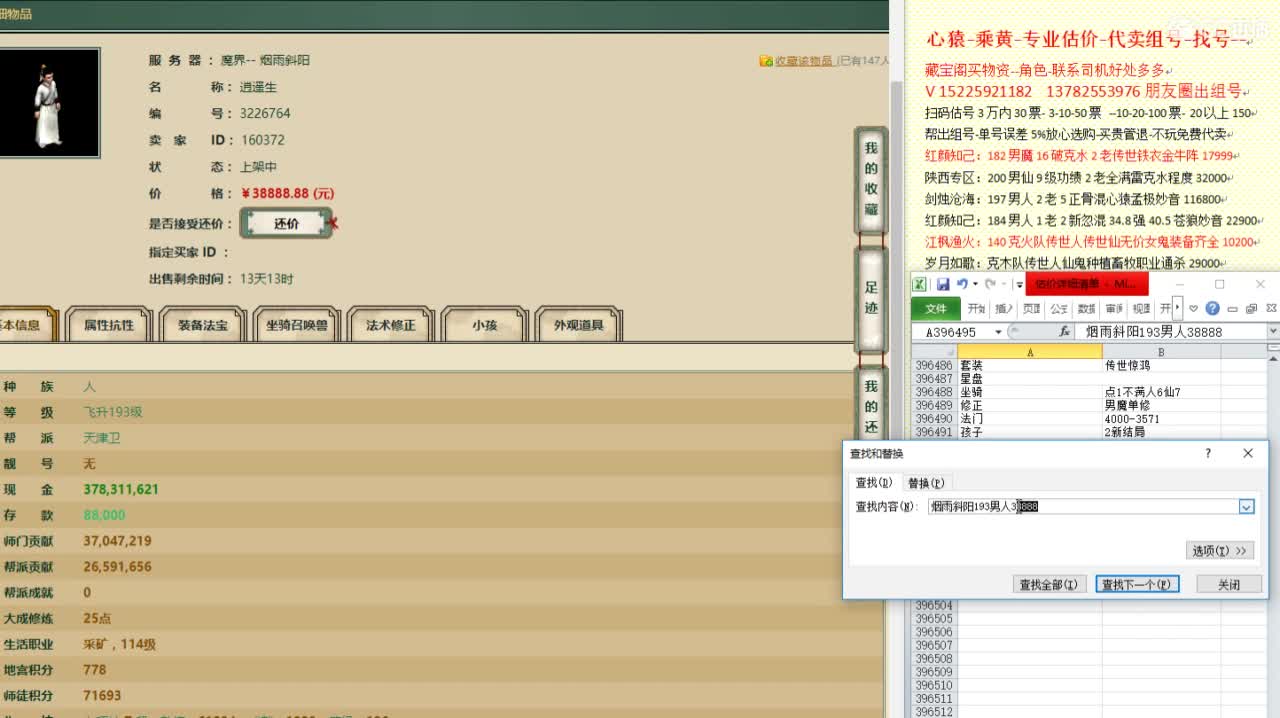1280x718 pixels.
Task: Open the name box dropdown arrow
Action: pos(998,332)
